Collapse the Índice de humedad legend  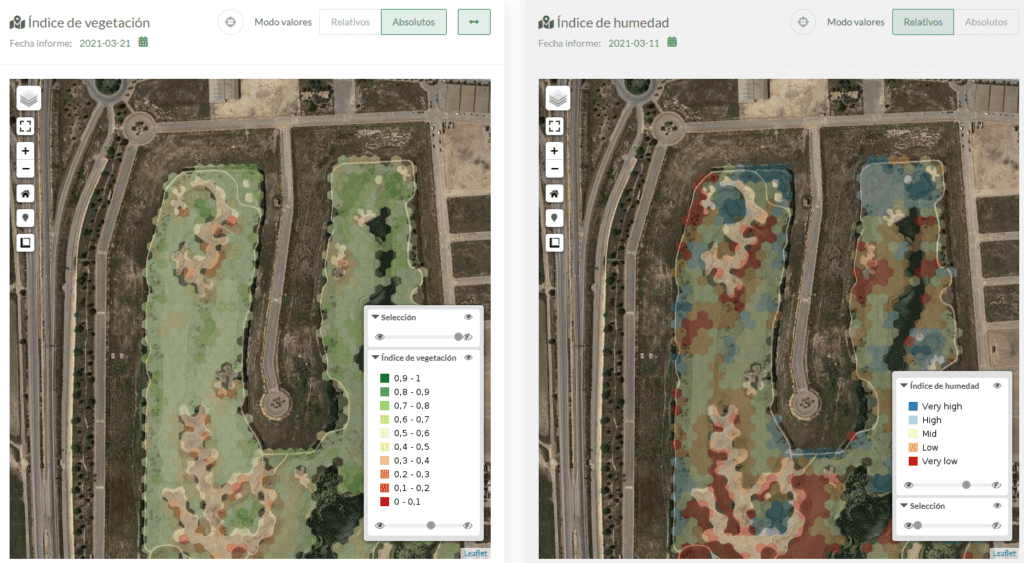pyautogui.click(x=904, y=386)
